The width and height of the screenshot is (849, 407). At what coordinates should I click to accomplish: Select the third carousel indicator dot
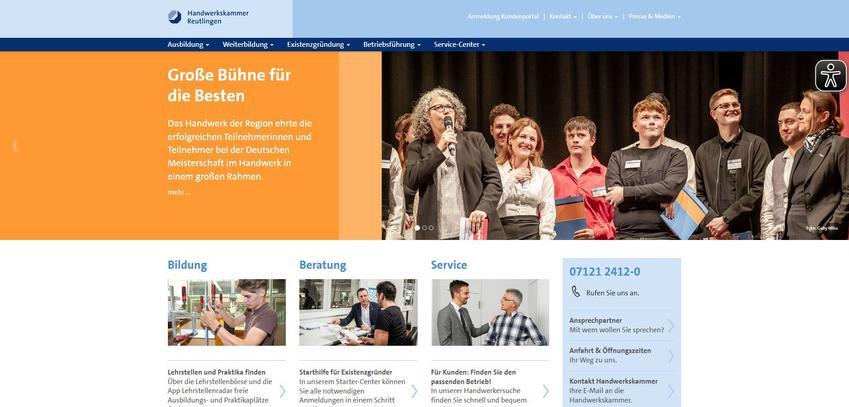(x=432, y=228)
